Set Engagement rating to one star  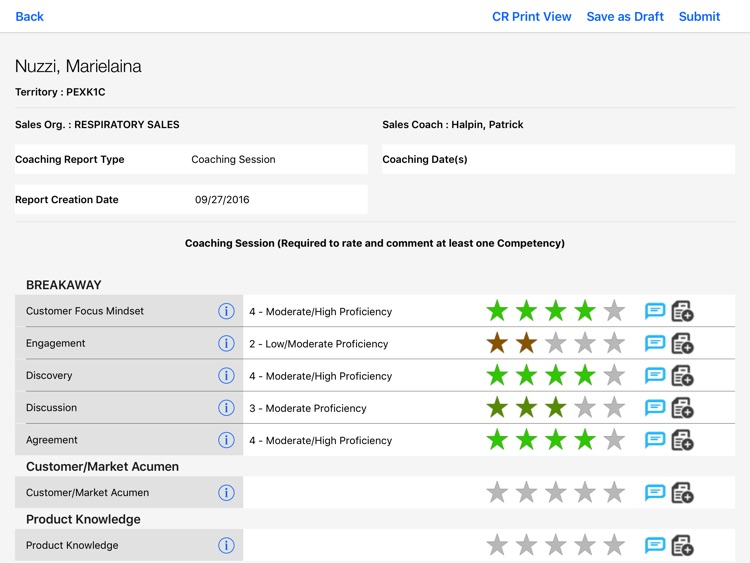click(x=497, y=343)
